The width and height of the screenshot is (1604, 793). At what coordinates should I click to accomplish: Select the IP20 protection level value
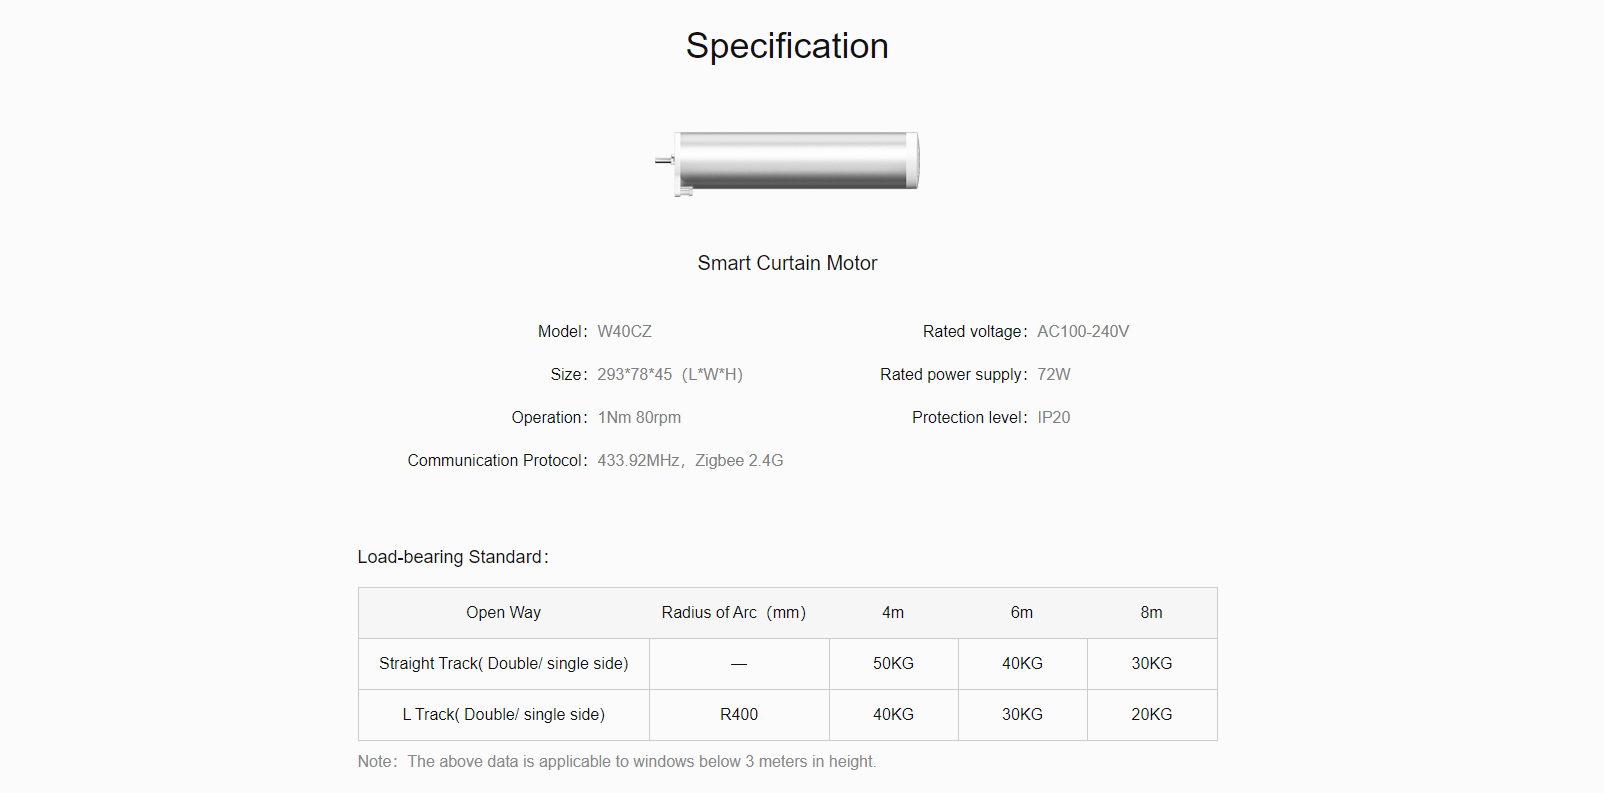(x=1054, y=417)
